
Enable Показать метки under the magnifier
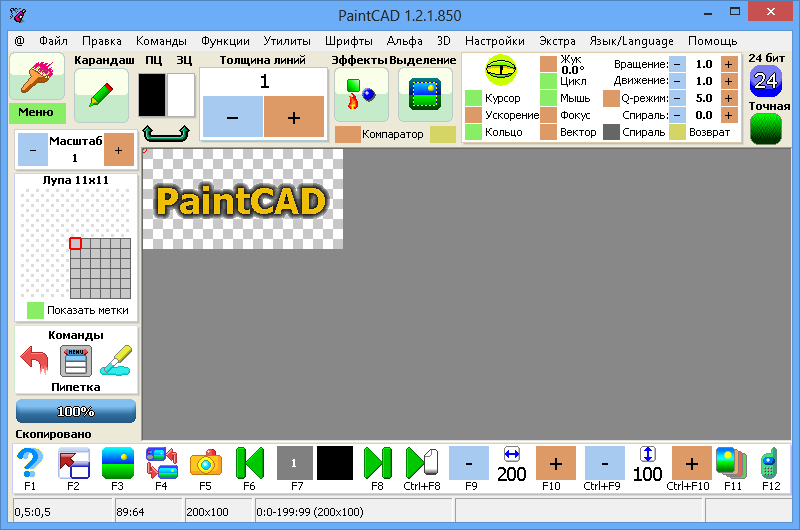click(x=35, y=310)
